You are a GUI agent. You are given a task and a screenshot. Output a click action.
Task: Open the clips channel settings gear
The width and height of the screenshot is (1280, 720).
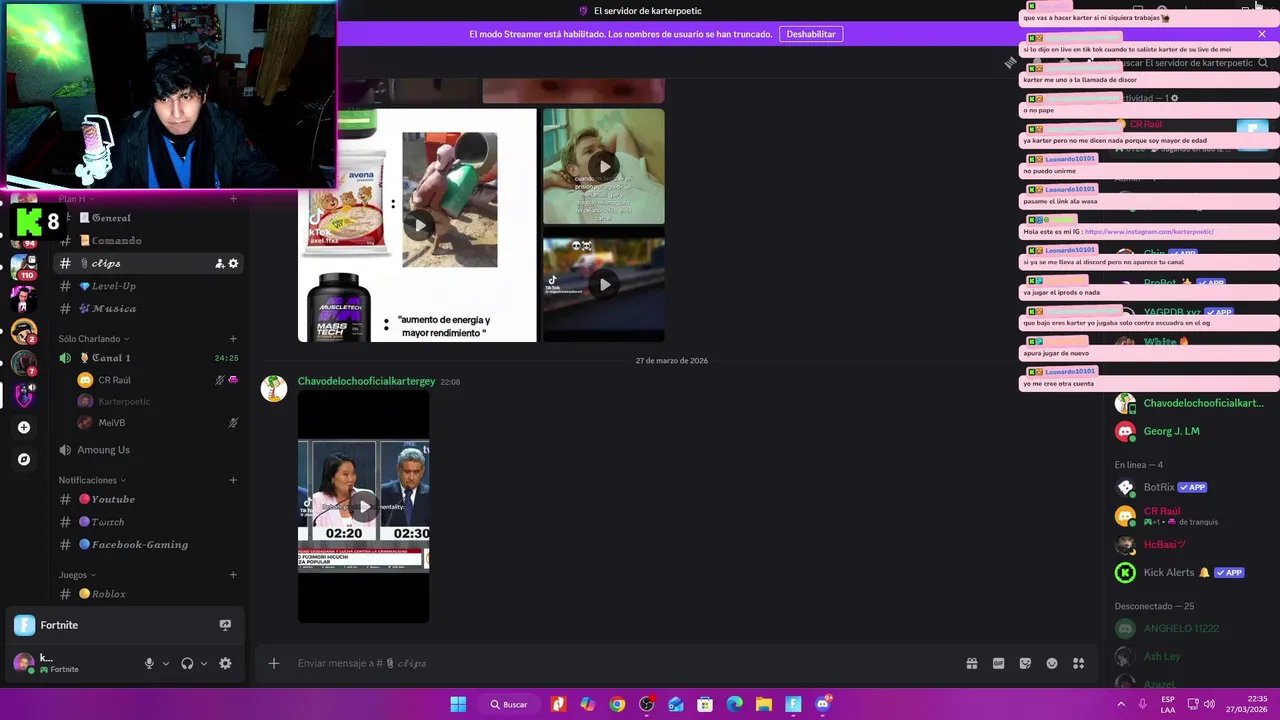tap(233, 264)
